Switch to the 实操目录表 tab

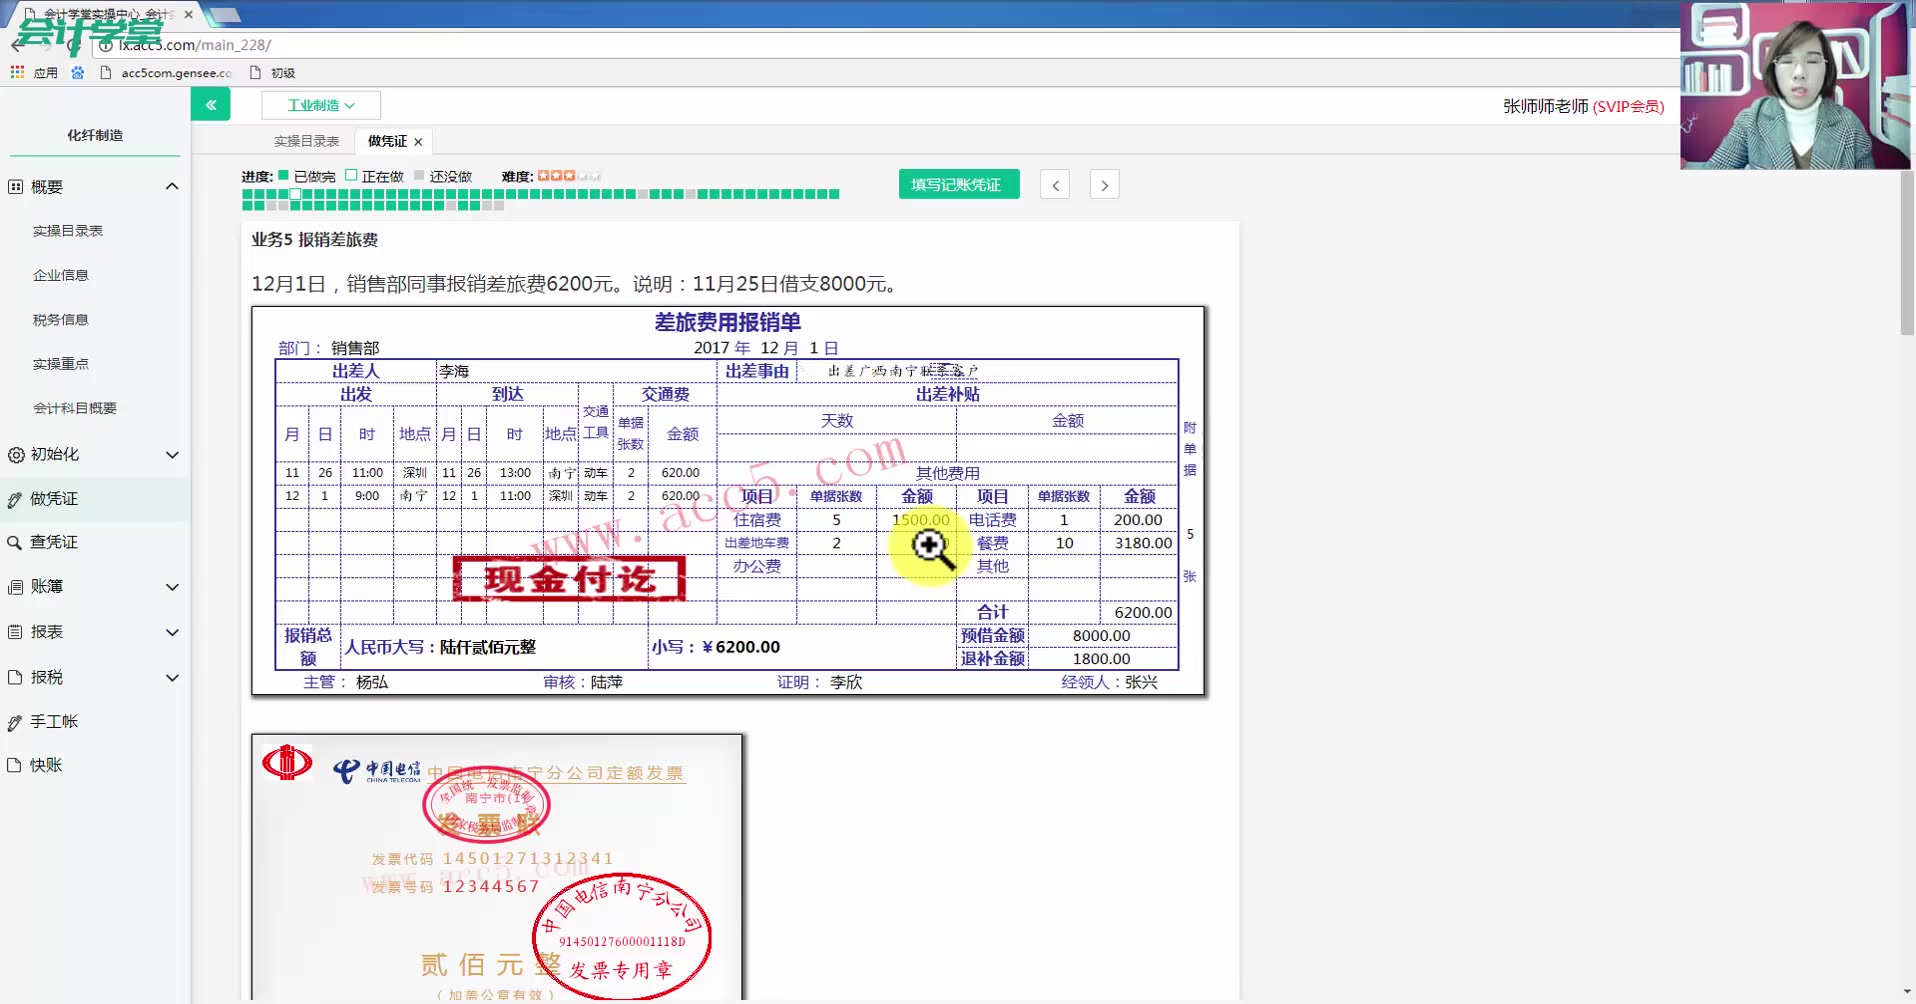coord(305,141)
